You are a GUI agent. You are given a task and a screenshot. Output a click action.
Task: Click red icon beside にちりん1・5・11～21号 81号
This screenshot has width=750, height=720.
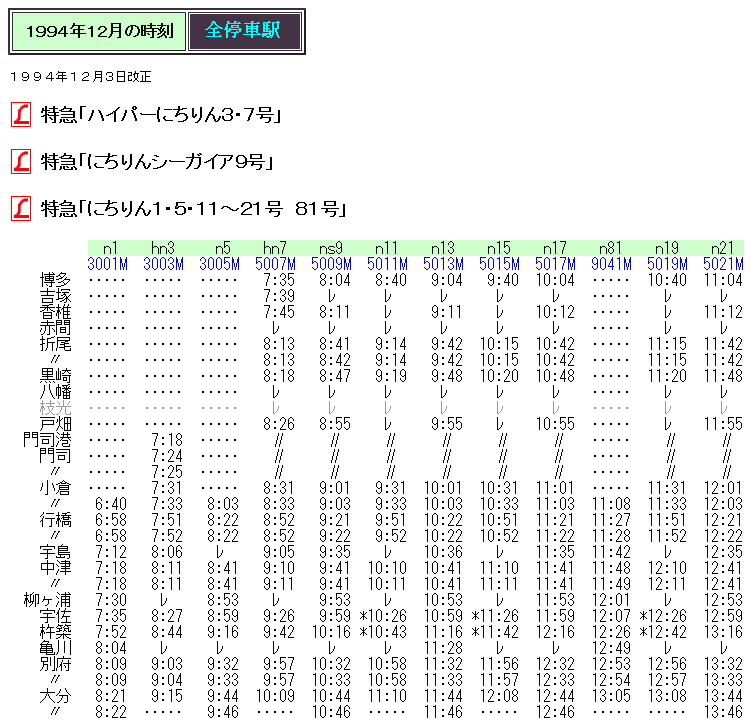tap(20, 208)
